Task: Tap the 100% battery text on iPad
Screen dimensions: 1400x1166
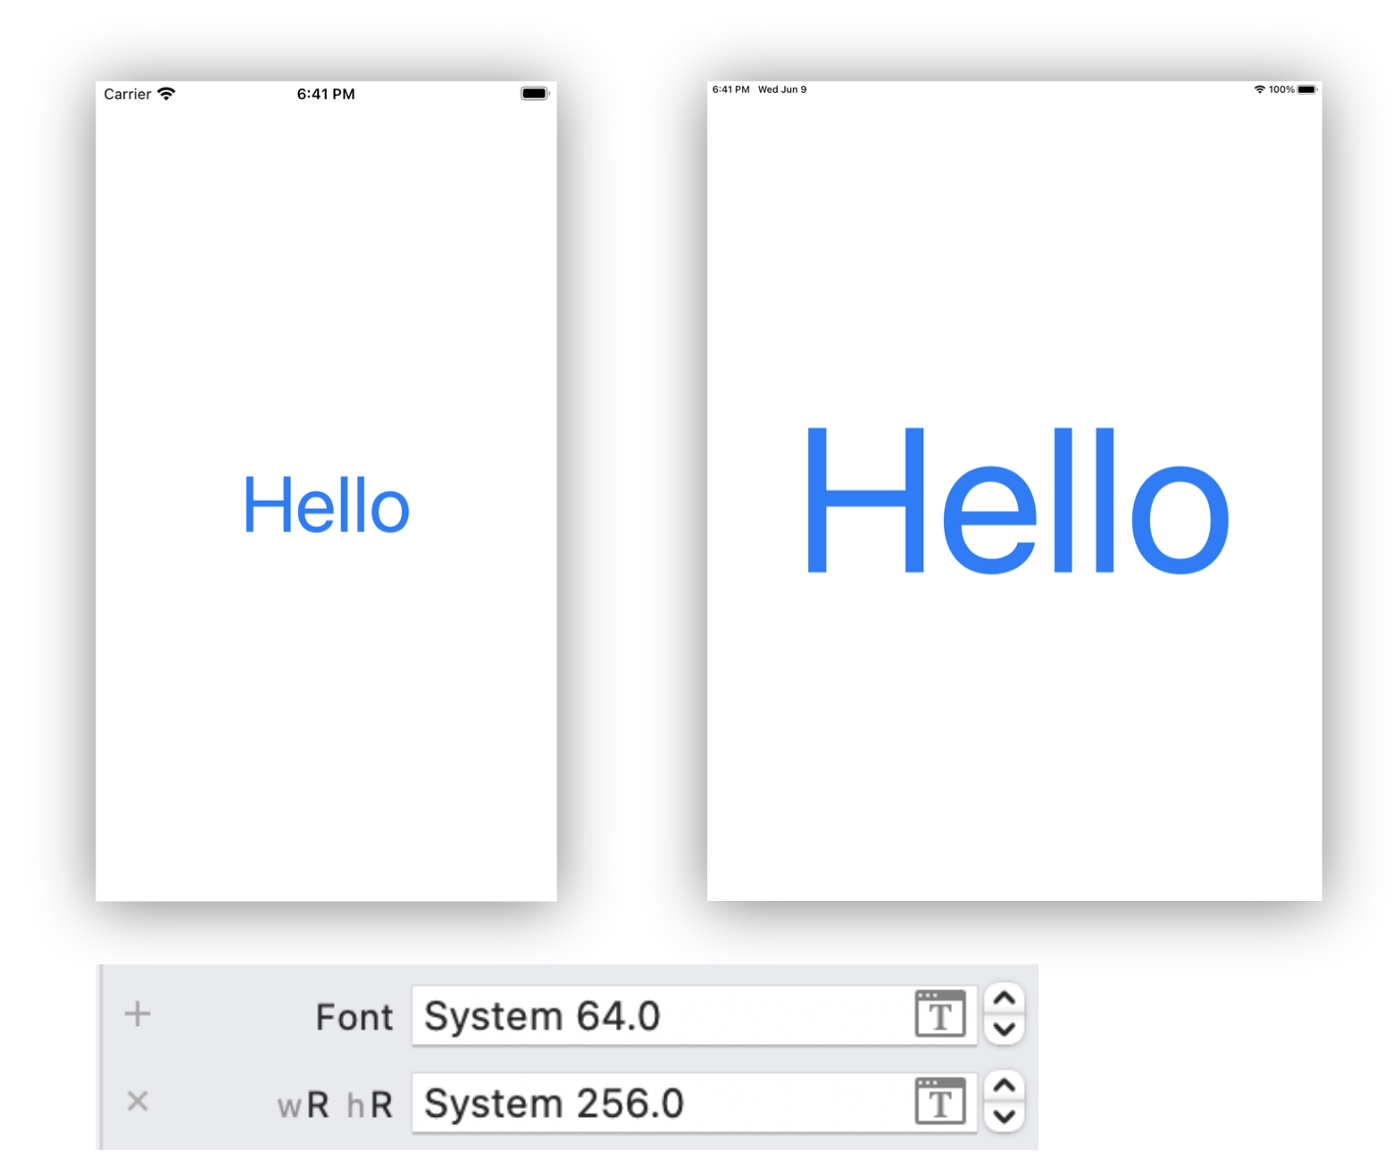Action: pos(1281,89)
